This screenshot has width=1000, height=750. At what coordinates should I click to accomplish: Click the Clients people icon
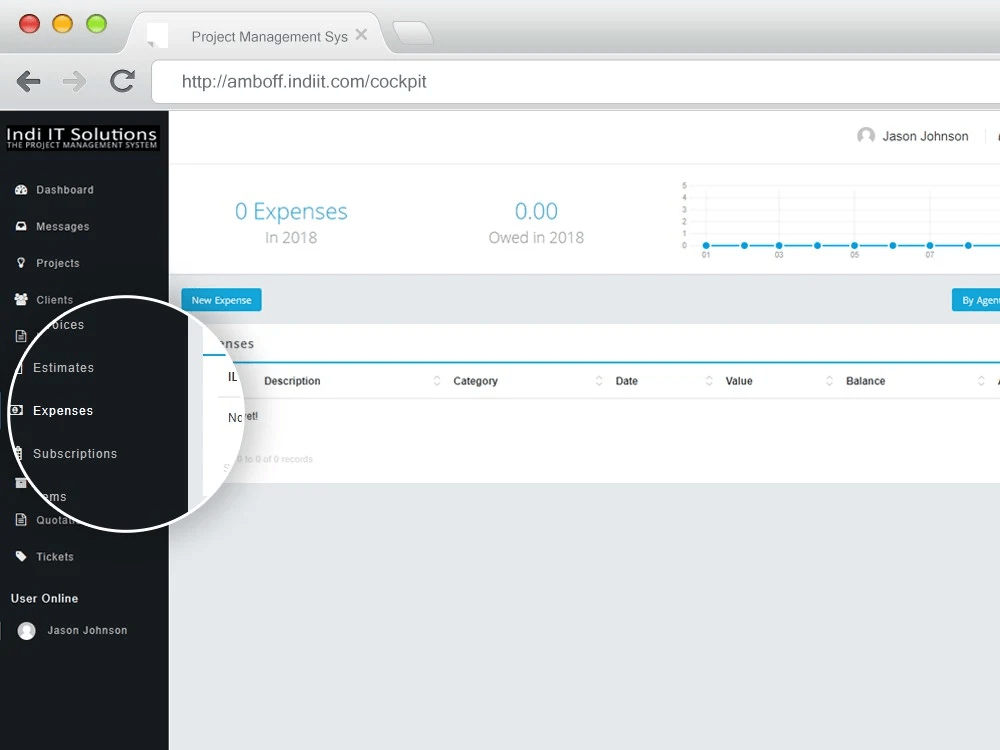[21, 299]
